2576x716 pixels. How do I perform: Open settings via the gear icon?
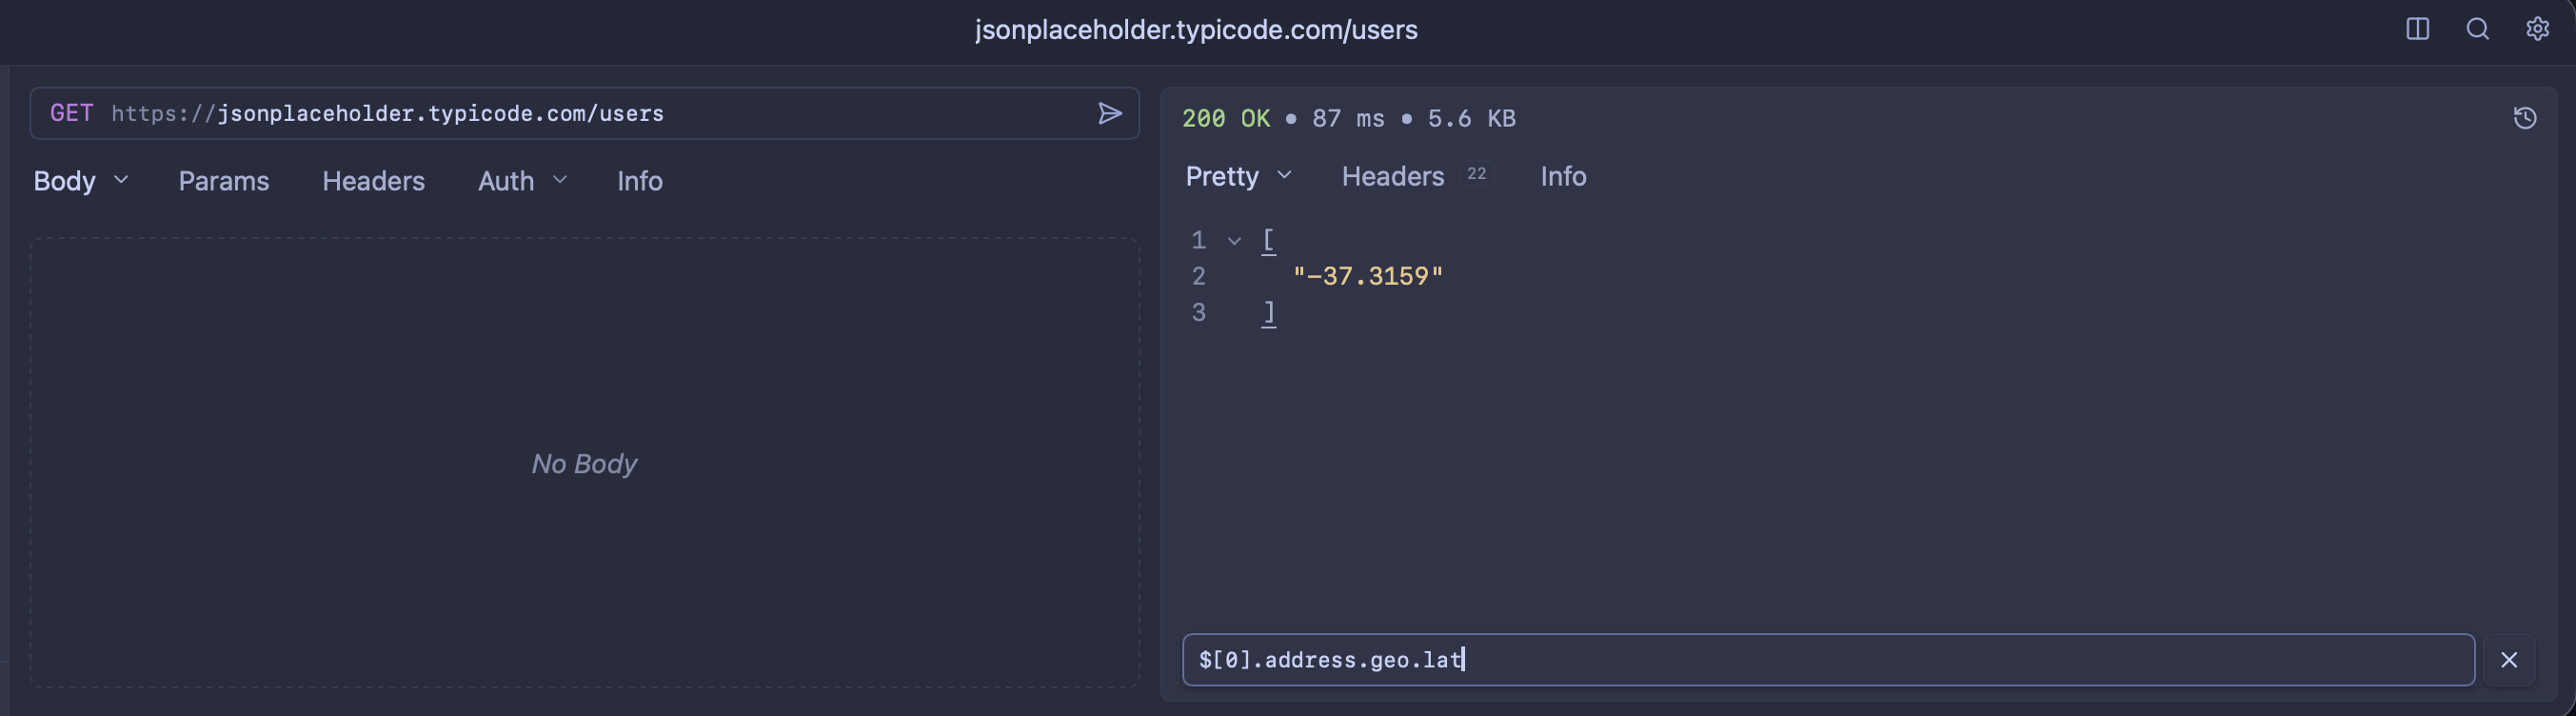tap(2537, 29)
